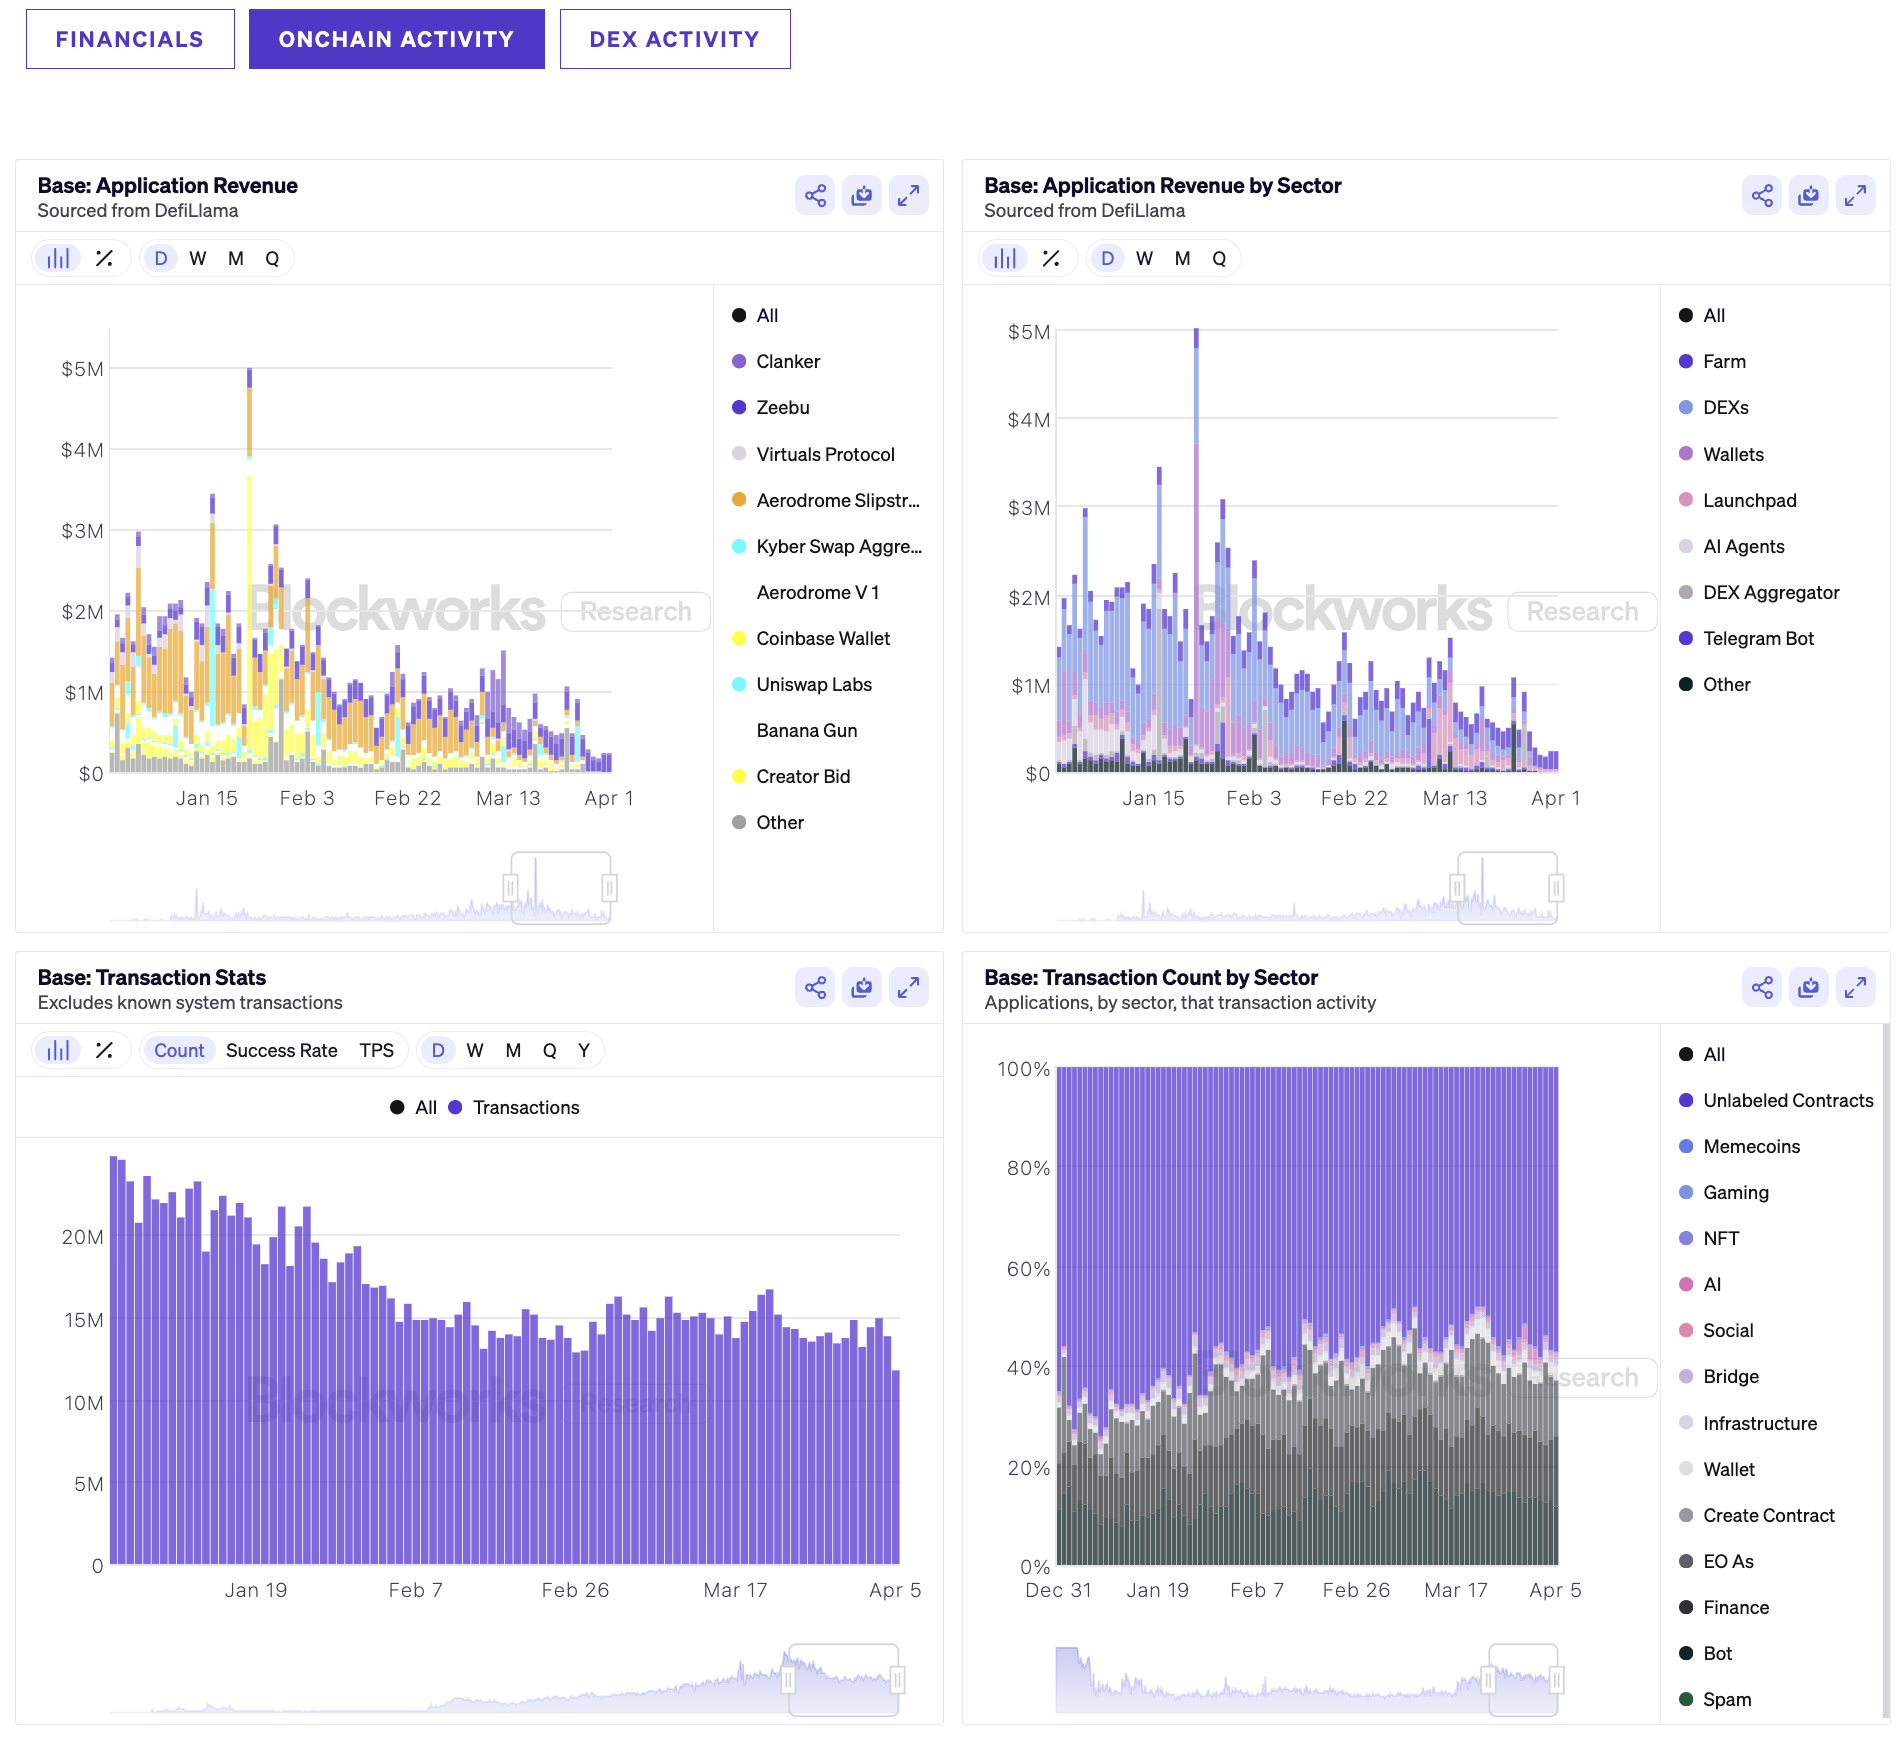Viewport: 1904px width, 1740px height.
Task: Set Revenue by Sector to weekly interval
Action: (1145, 258)
